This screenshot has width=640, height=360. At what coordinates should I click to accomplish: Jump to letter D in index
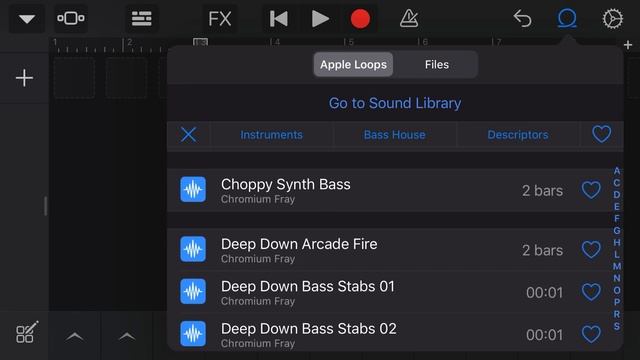pos(617,194)
